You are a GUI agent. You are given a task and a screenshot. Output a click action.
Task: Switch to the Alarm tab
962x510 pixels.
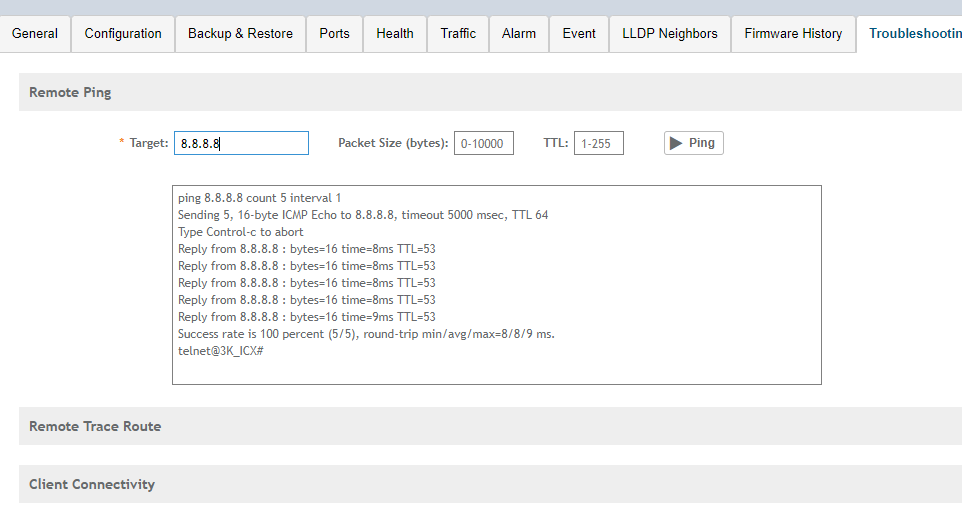point(519,34)
